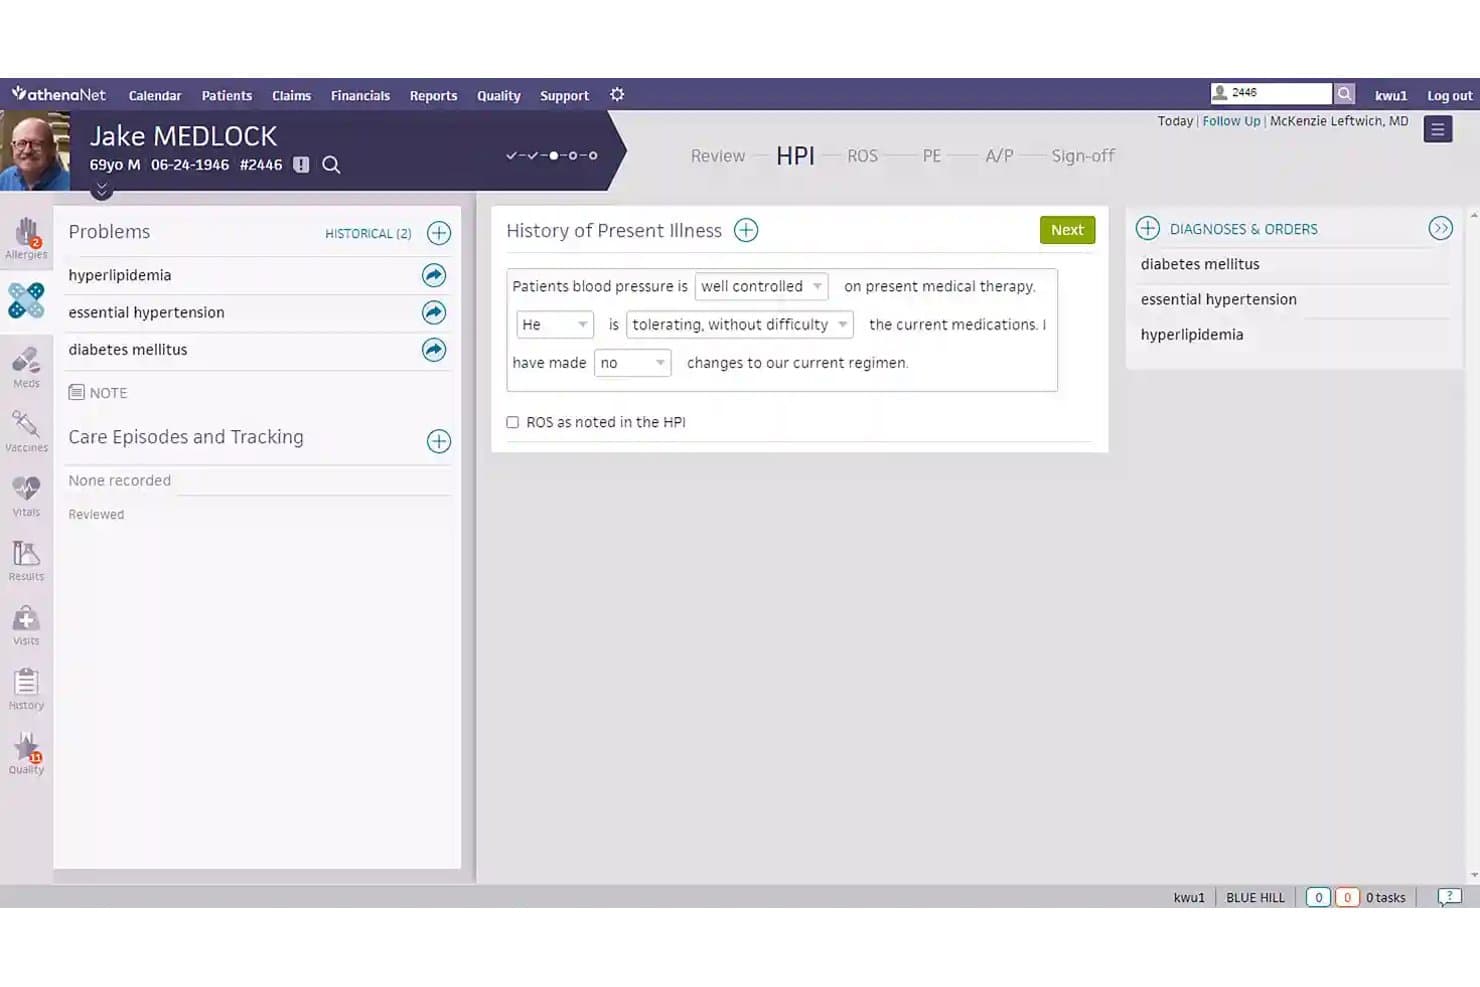Open the 'He' pronoun dropdown
The height and width of the screenshot is (987, 1480).
[555, 324]
